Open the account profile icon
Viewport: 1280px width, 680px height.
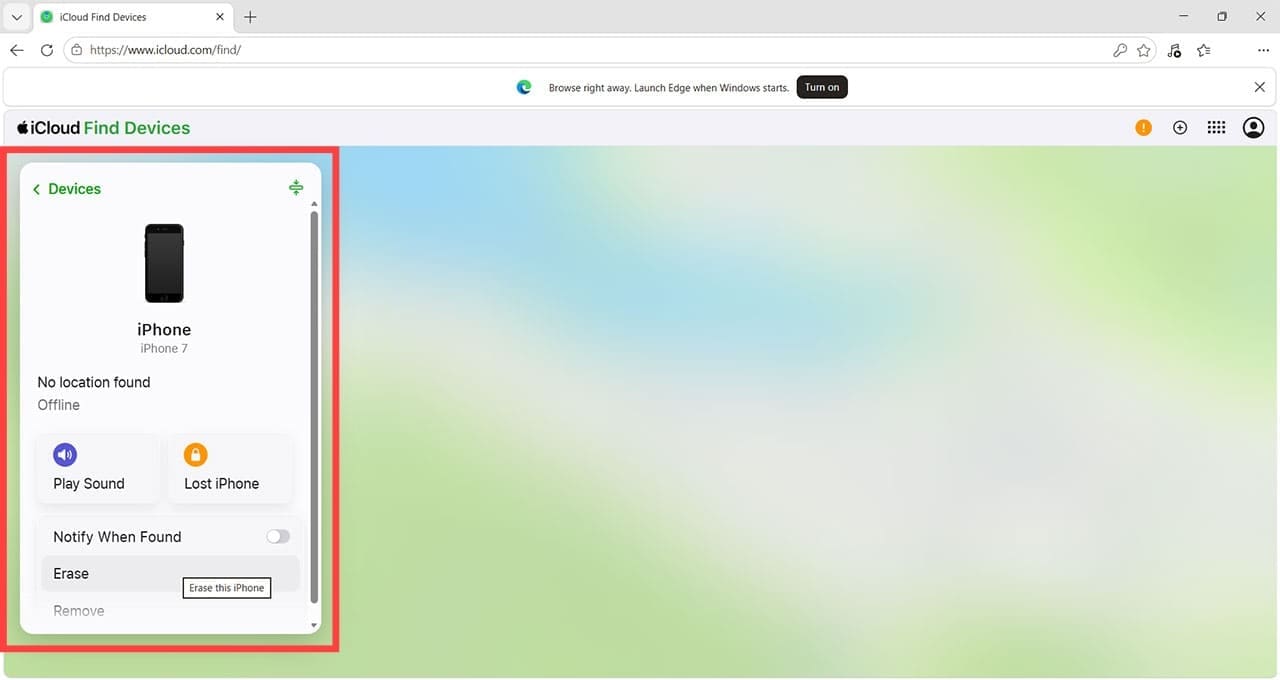pos(1253,128)
